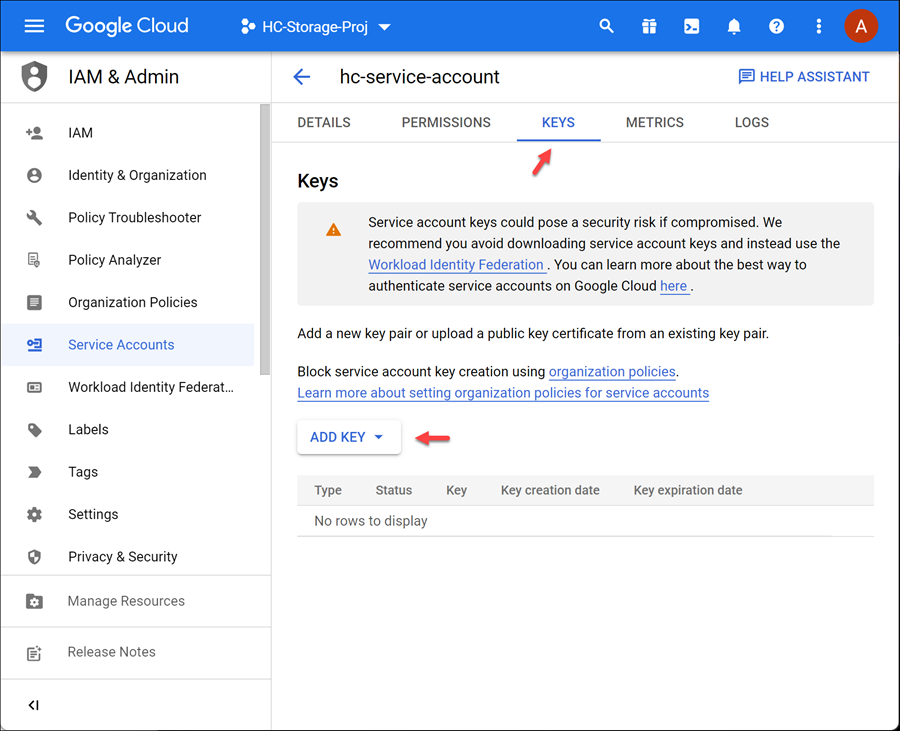Click the Tags chevron icon
Screen dimensions: 900x731
(34, 472)
